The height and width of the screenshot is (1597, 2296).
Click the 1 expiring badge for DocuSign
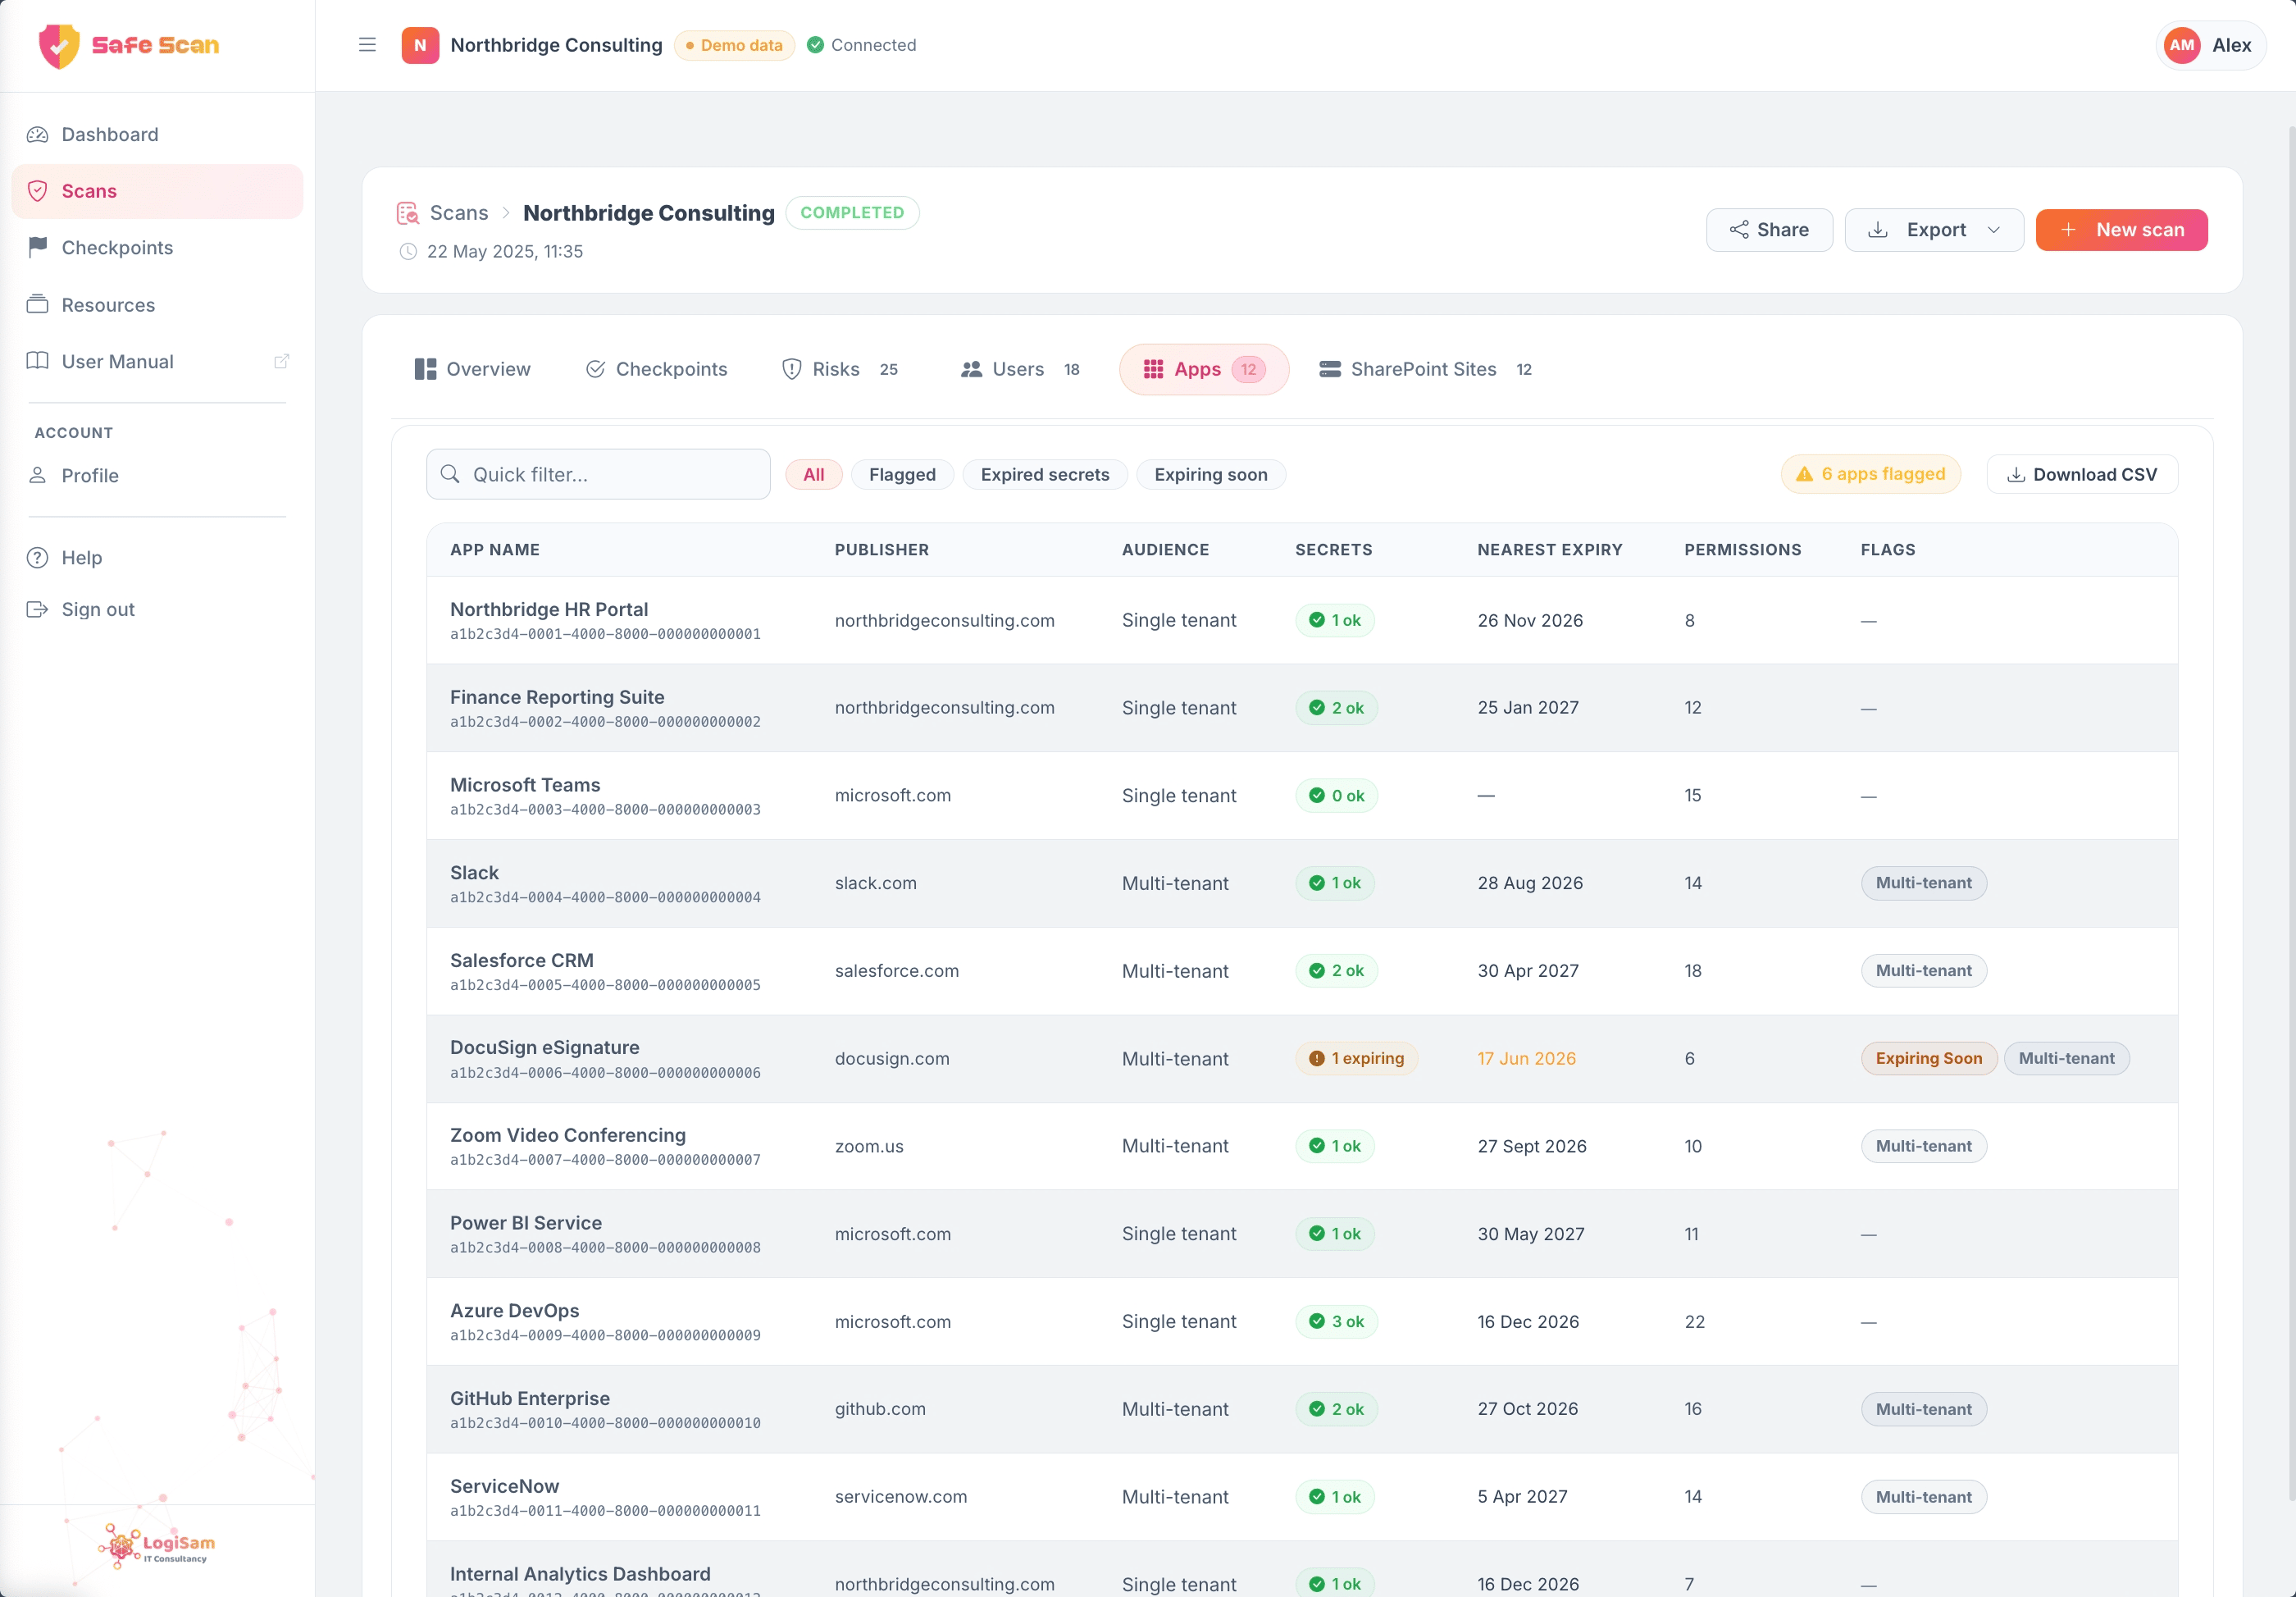coord(1356,1058)
